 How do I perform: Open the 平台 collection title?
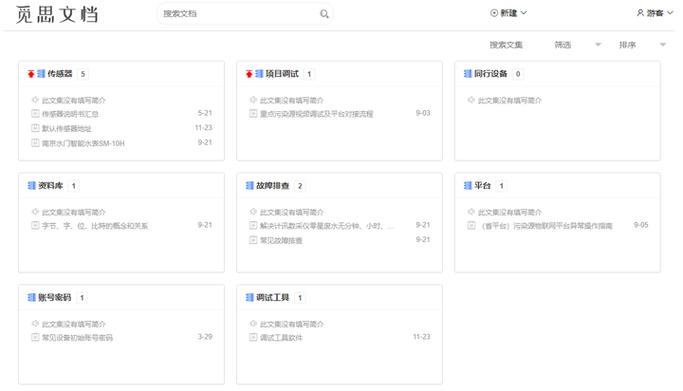pyautogui.click(x=483, y=186)
